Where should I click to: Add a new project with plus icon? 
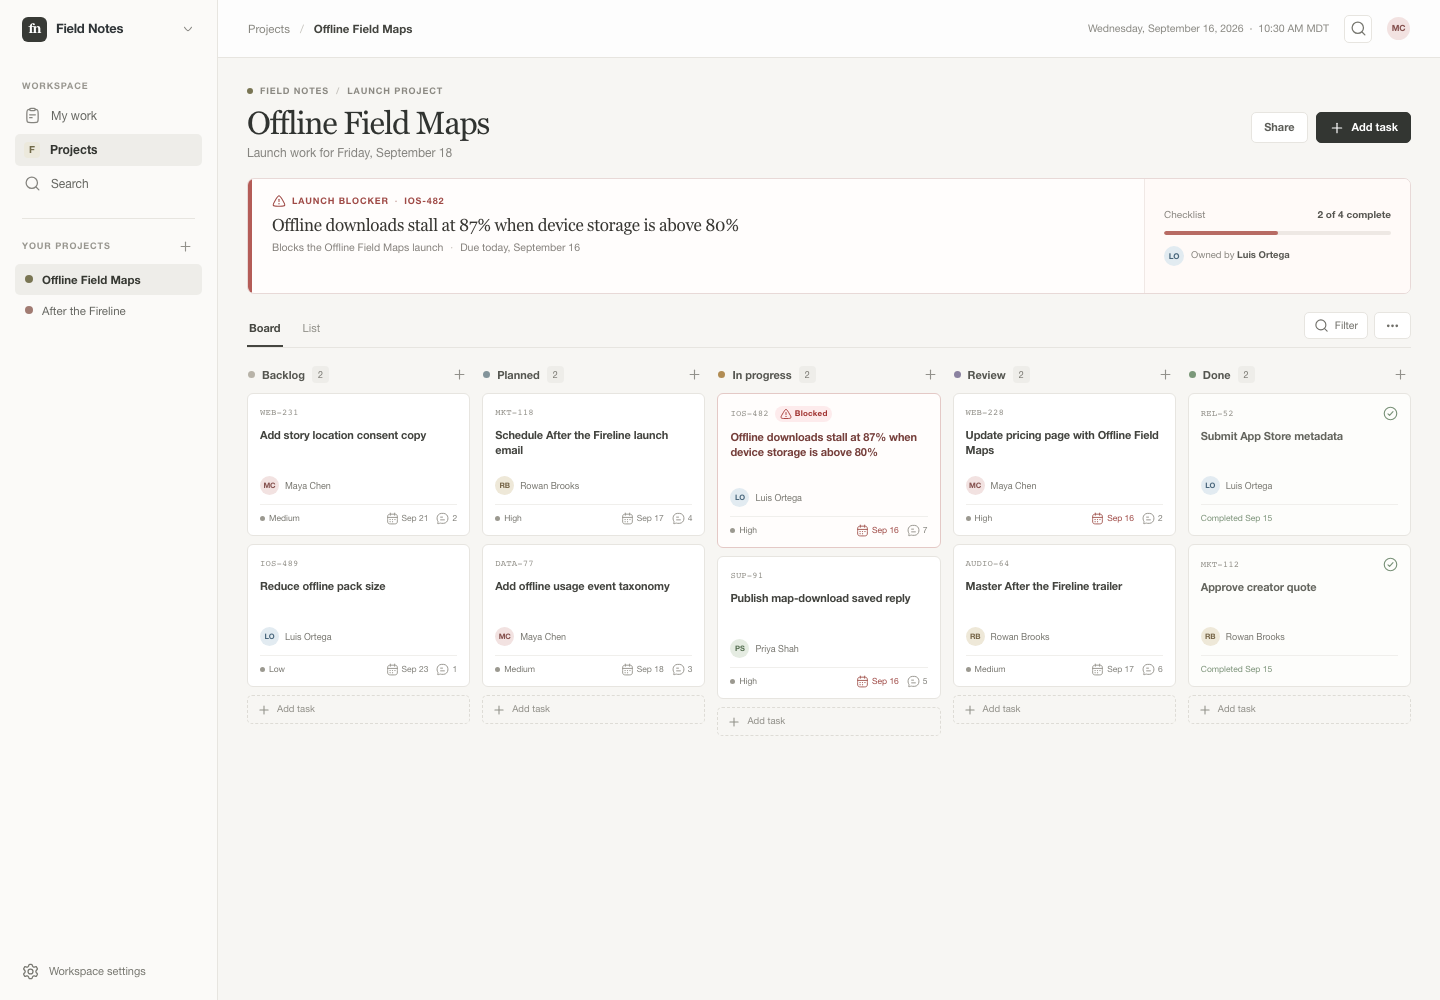click(185, 246)
